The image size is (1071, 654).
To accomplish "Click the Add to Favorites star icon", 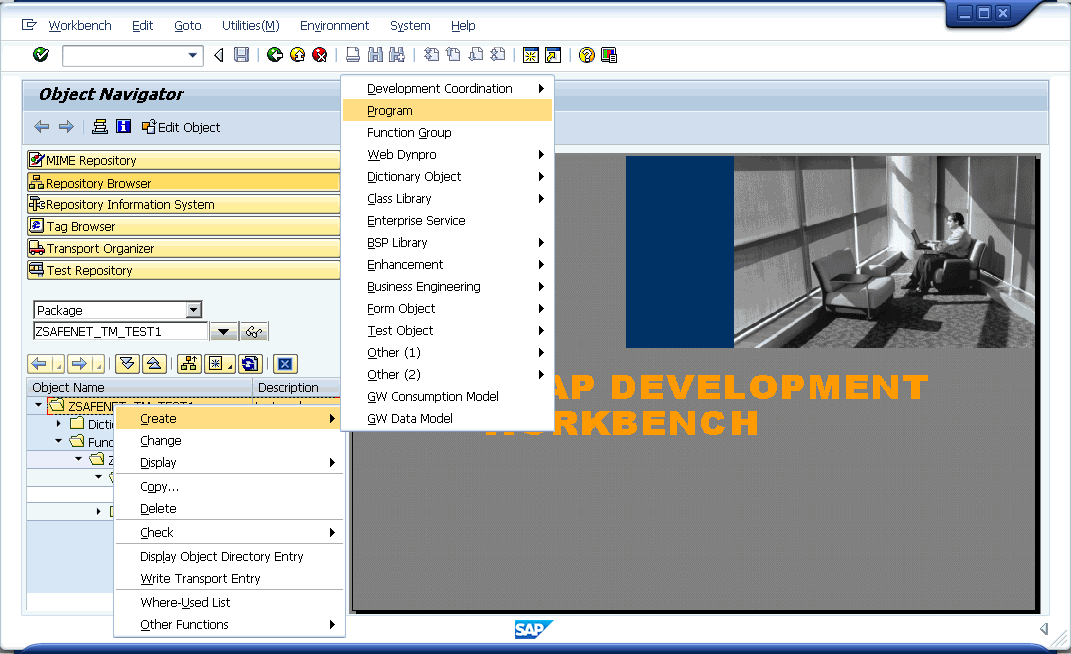I will [219, 364].
